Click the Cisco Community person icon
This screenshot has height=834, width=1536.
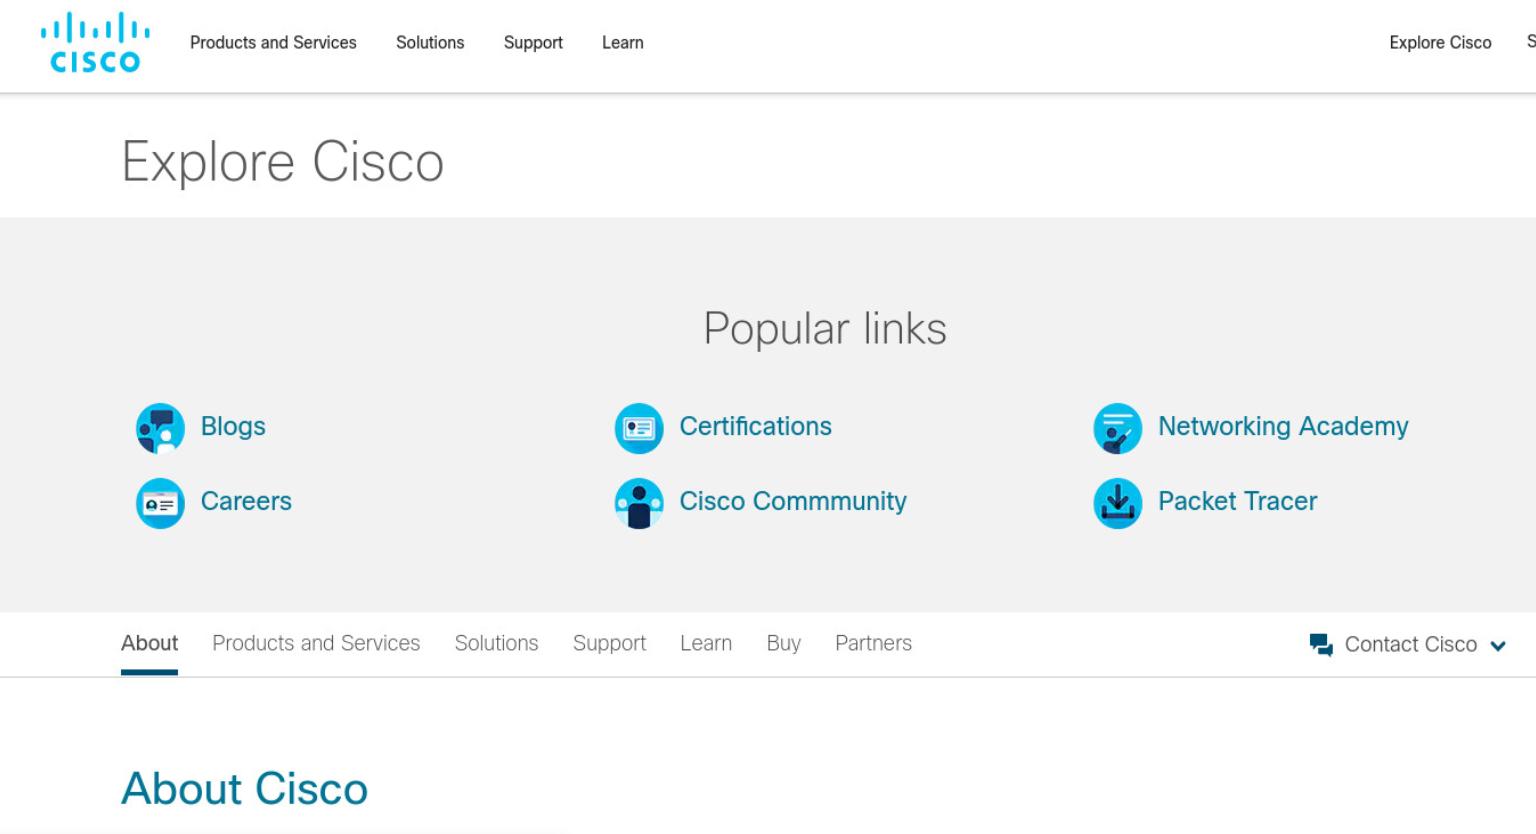click(639, 503)
